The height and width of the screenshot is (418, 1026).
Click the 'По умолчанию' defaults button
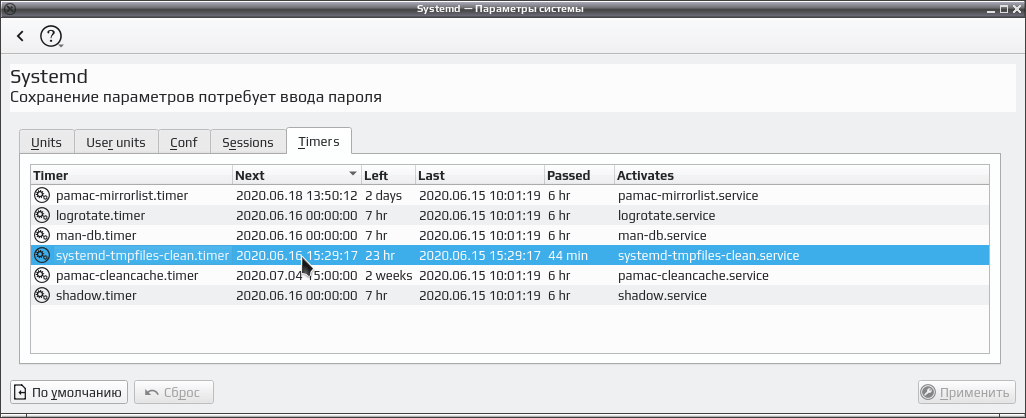(69, 392)
